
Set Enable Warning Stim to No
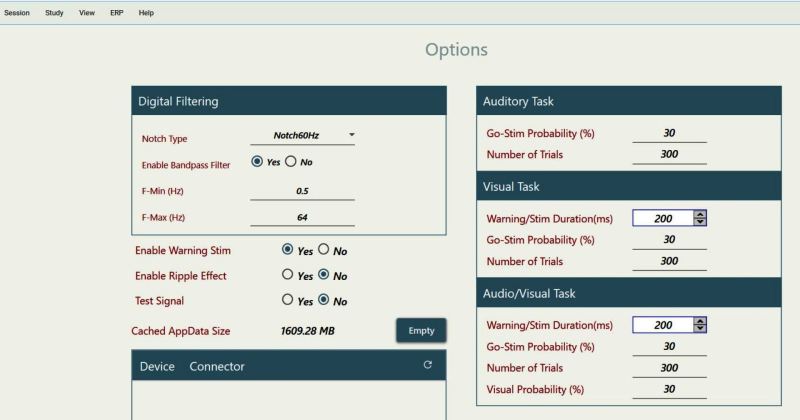323,250
